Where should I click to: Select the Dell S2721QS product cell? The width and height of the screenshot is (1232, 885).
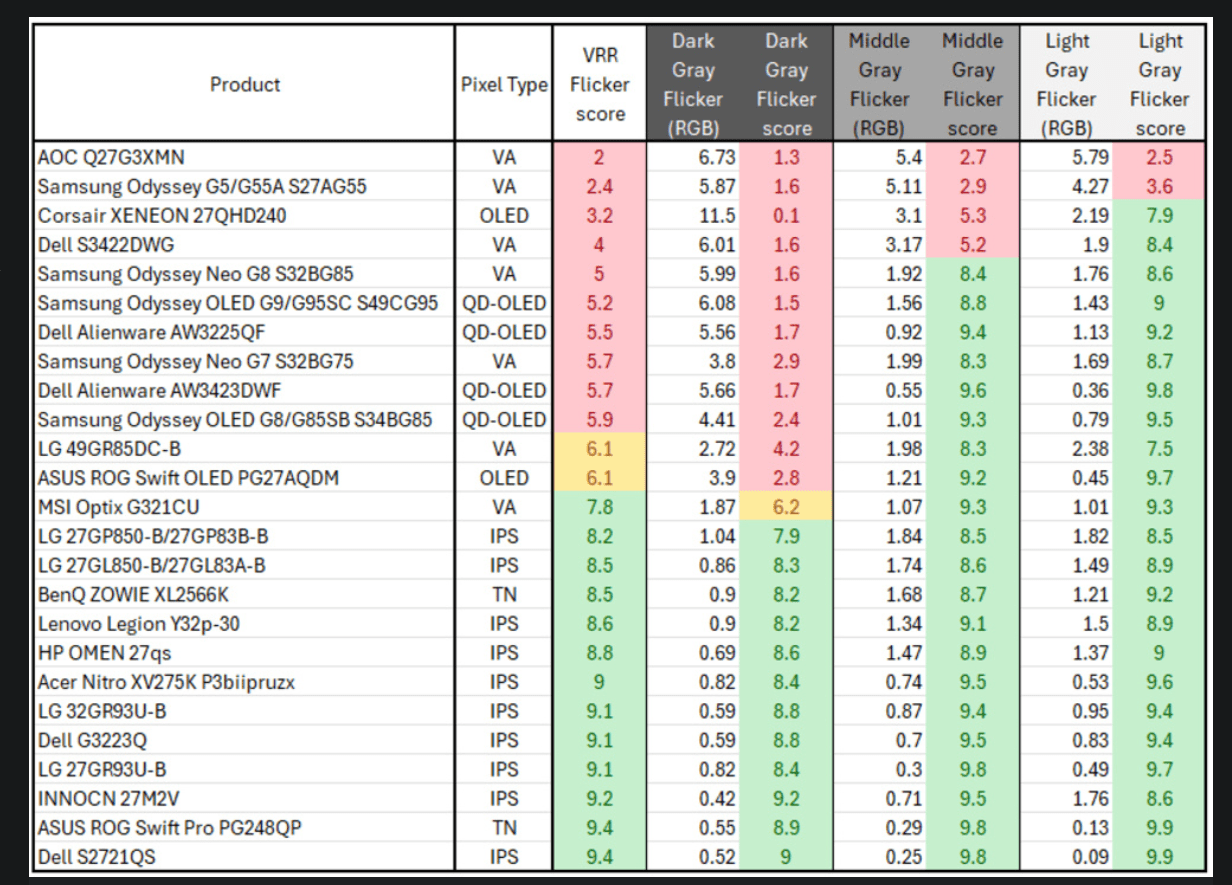pyautogui.click(x=245, y=856)
